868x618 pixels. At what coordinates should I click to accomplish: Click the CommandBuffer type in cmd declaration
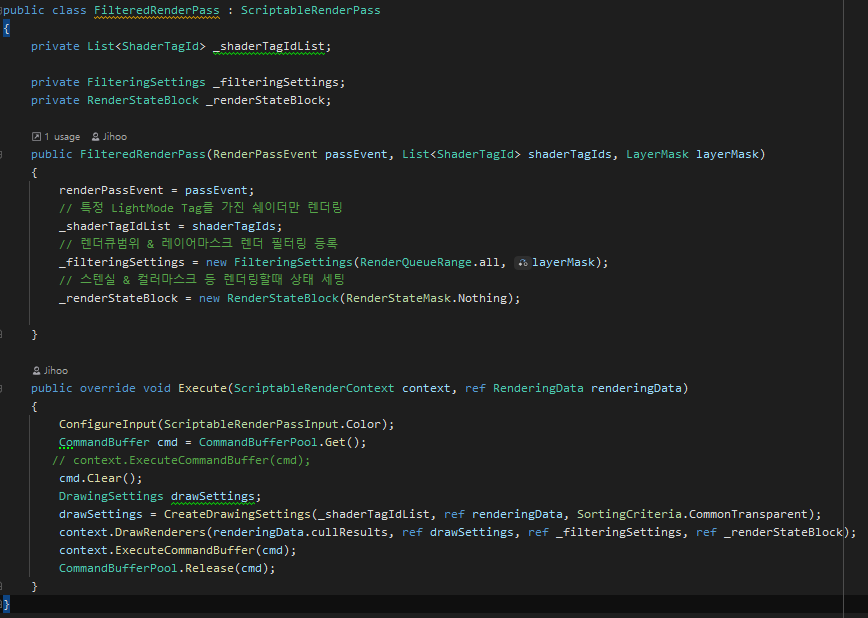point(104,442)
